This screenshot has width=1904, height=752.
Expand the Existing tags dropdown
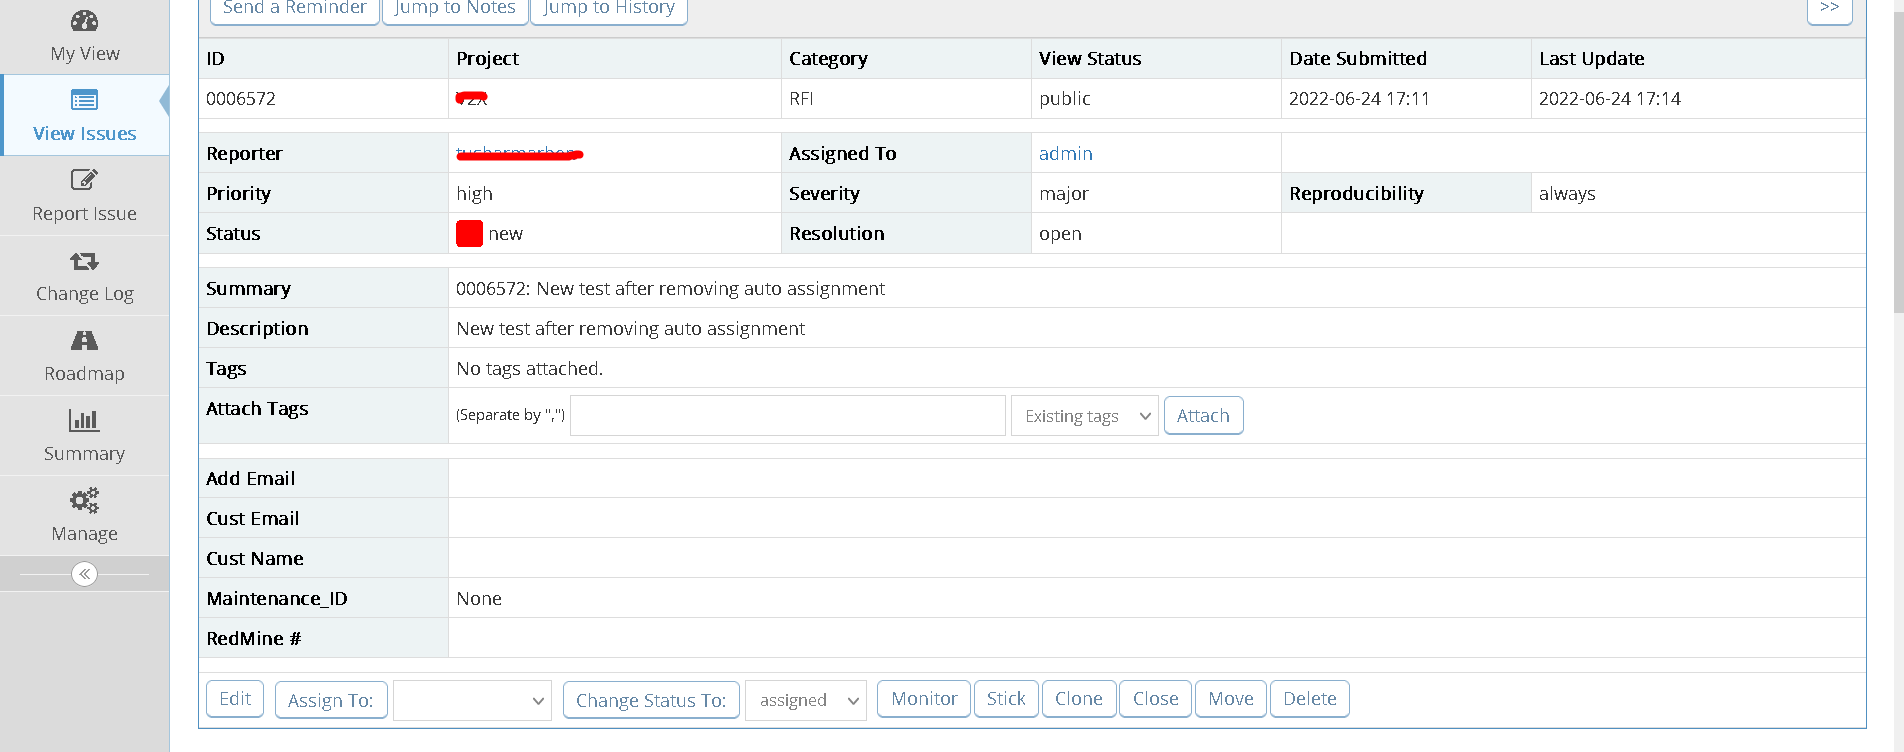(1085, 416)
